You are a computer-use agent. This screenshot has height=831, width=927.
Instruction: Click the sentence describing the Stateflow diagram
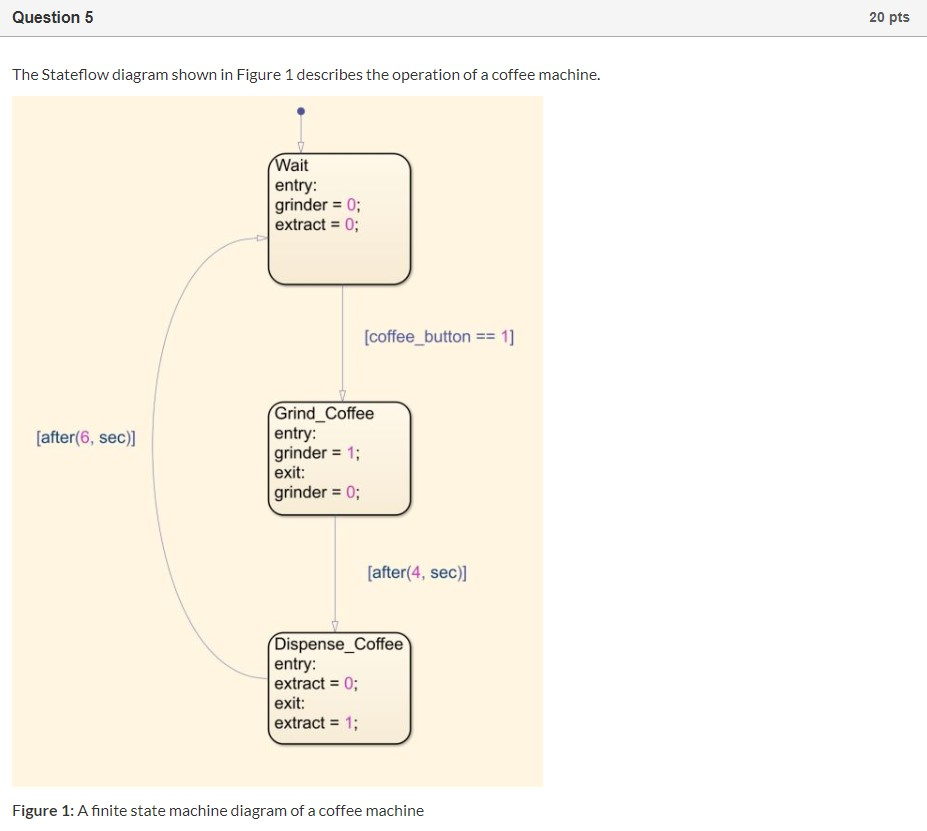pos(306,75)
